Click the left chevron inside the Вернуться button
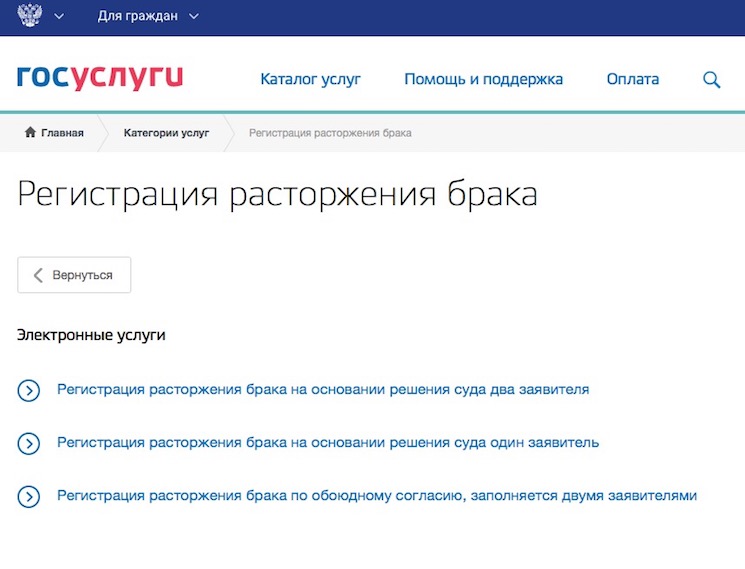The image size is (745, 569). click(x=38, y=275)
